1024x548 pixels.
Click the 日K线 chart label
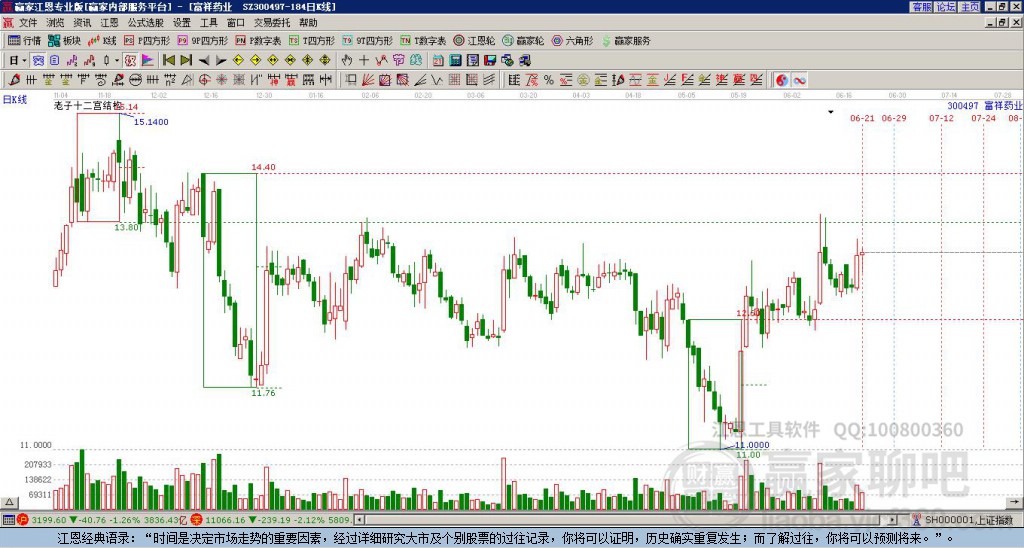(14, 100)
